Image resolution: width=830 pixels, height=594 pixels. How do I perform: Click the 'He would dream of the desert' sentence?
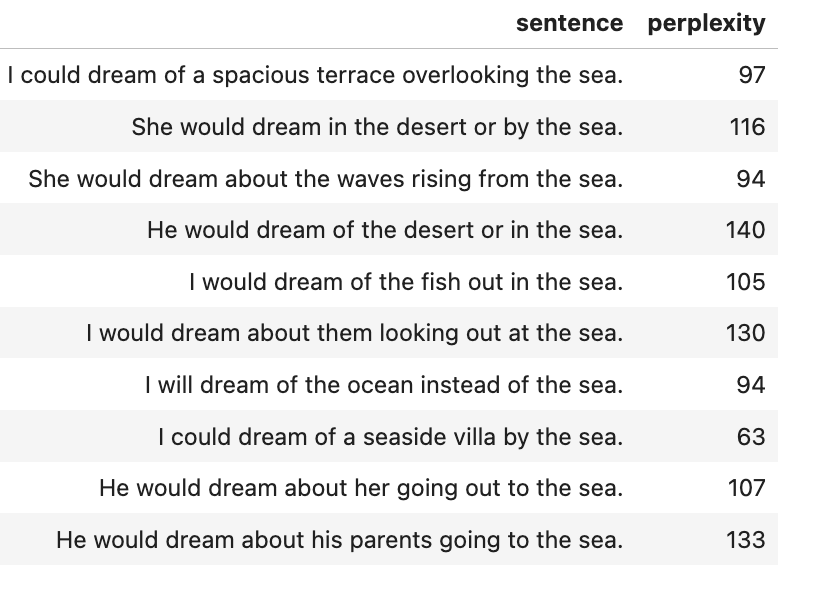385,230
